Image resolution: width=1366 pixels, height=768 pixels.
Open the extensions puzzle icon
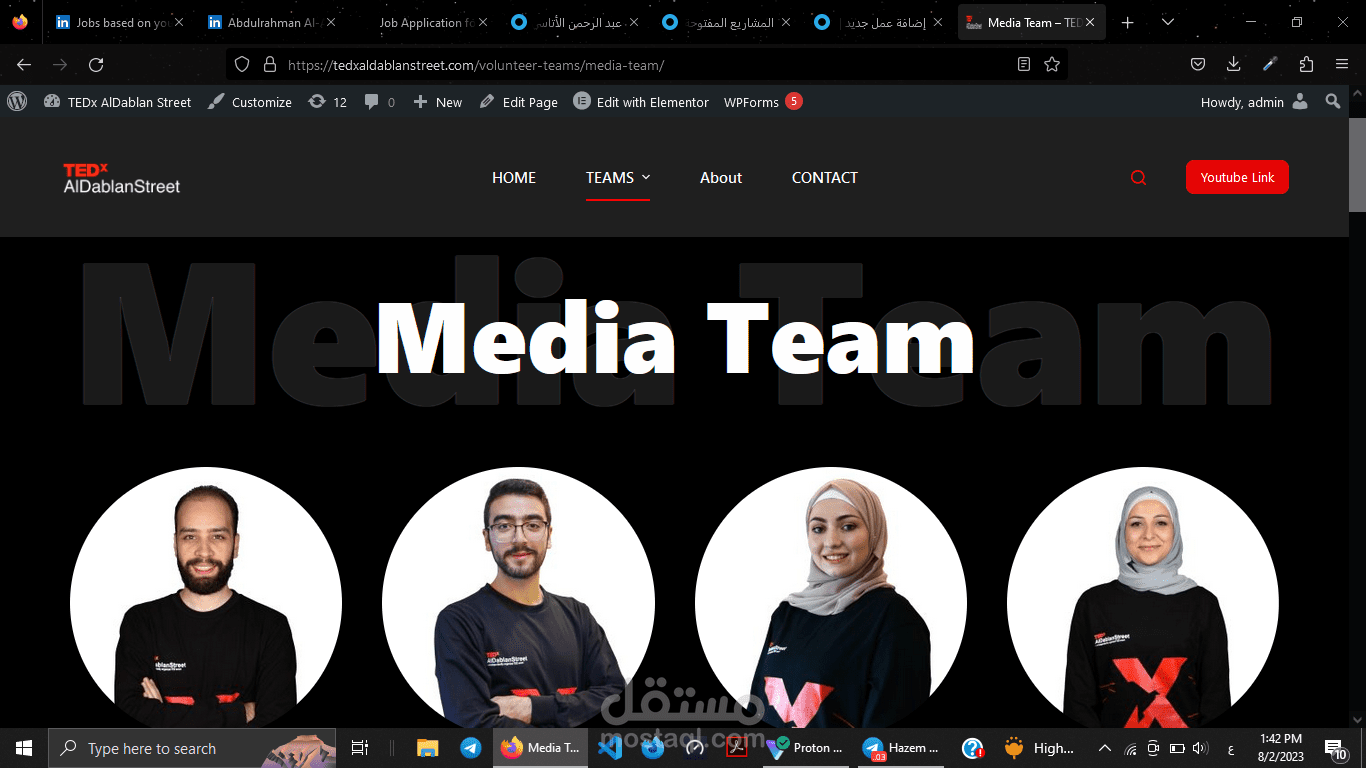1306,65
